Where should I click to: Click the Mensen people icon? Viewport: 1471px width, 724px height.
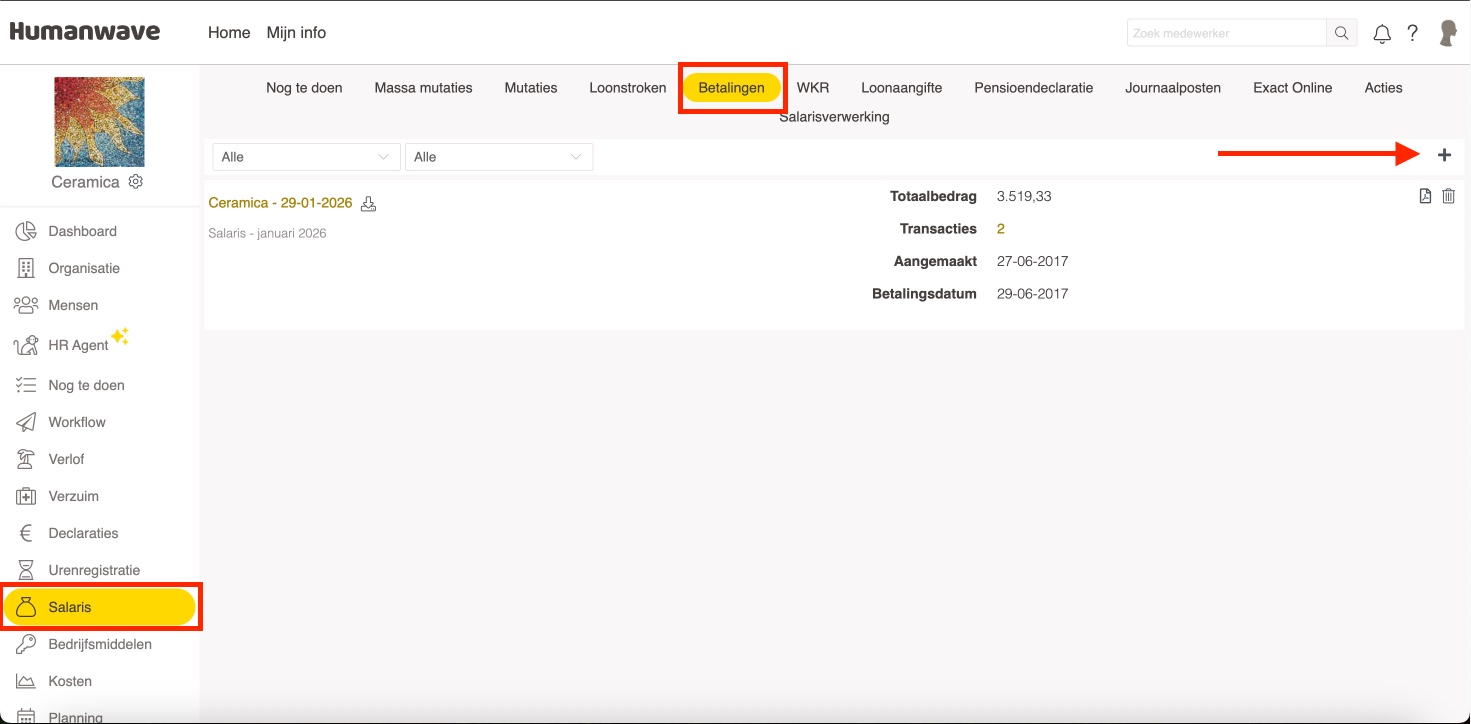coord(26,305)
